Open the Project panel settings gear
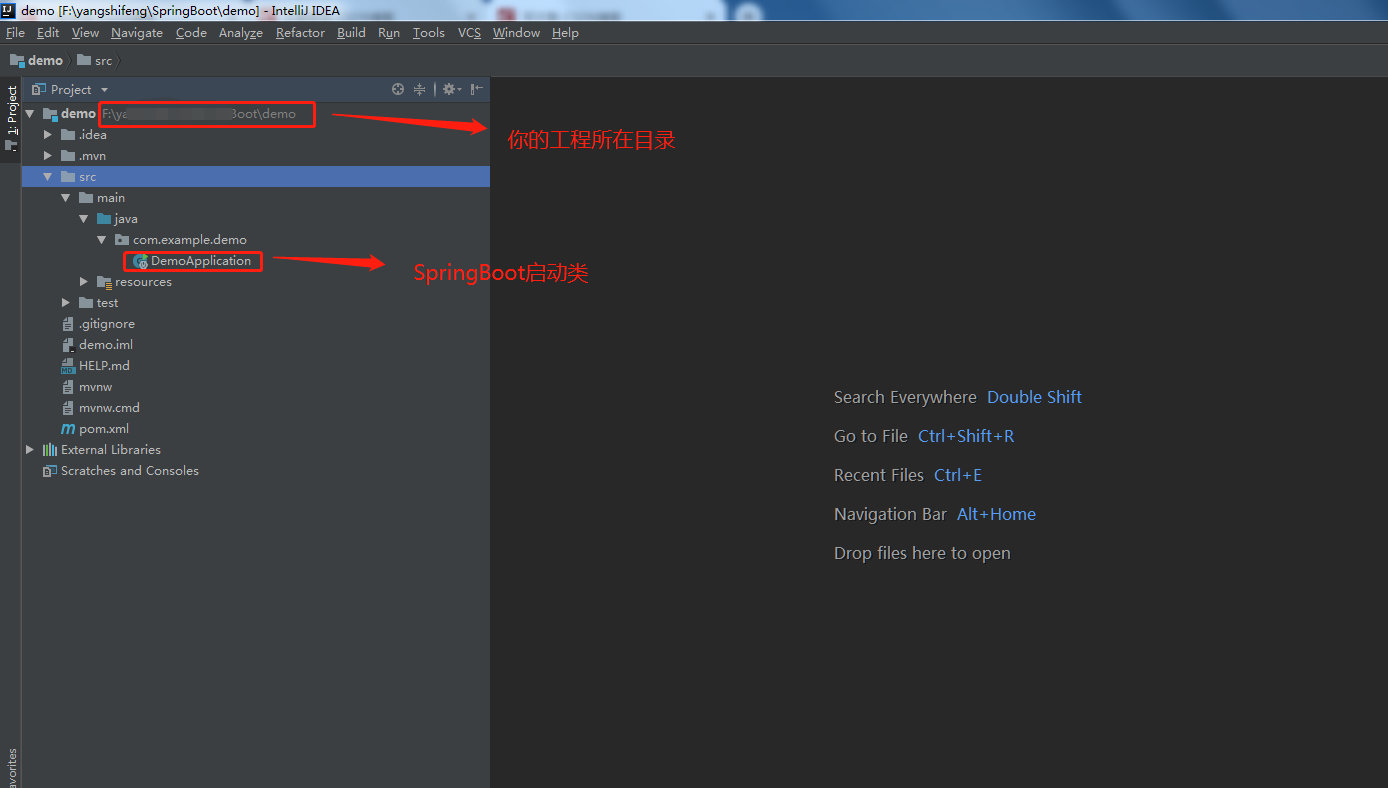This screenshot has height=788, width=1388. [450, 89]
